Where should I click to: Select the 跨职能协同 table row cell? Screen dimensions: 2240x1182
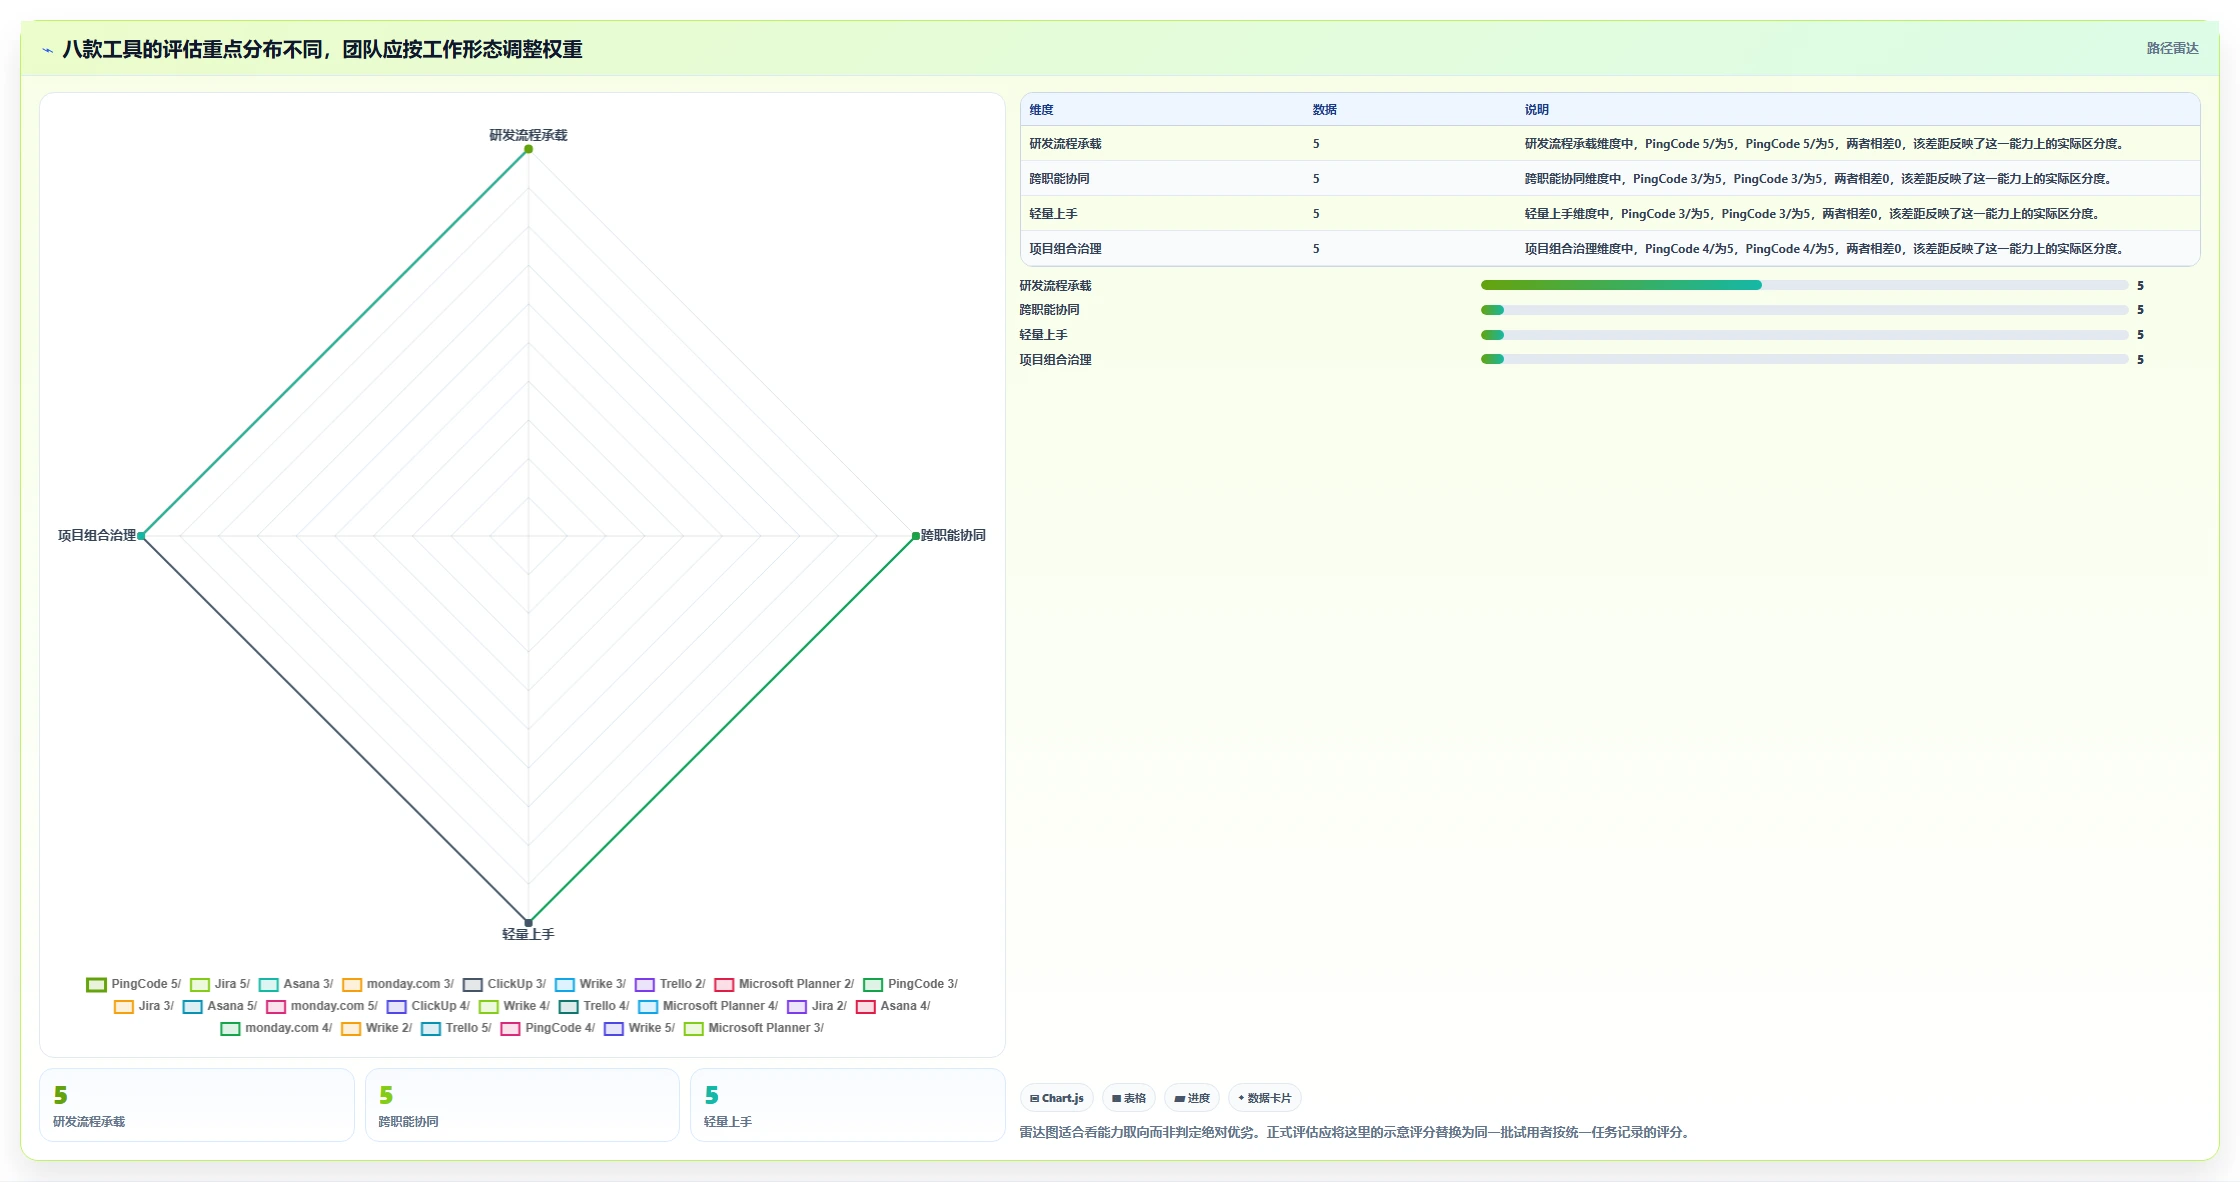tap(1059, 179)
